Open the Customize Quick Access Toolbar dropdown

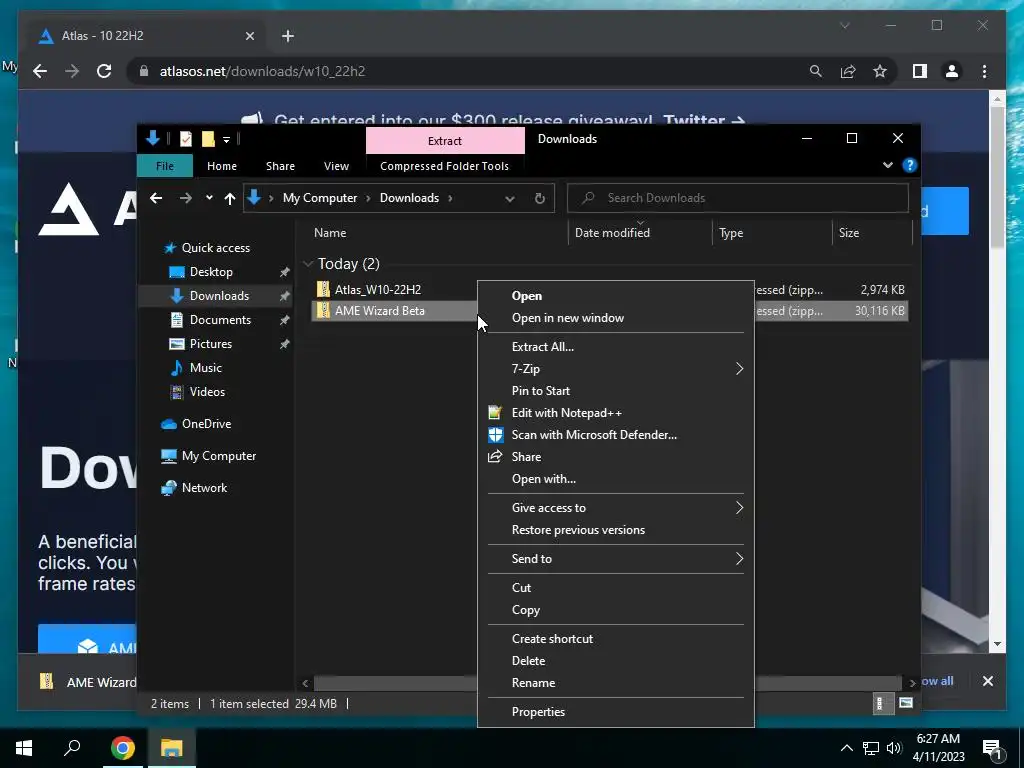226,139
